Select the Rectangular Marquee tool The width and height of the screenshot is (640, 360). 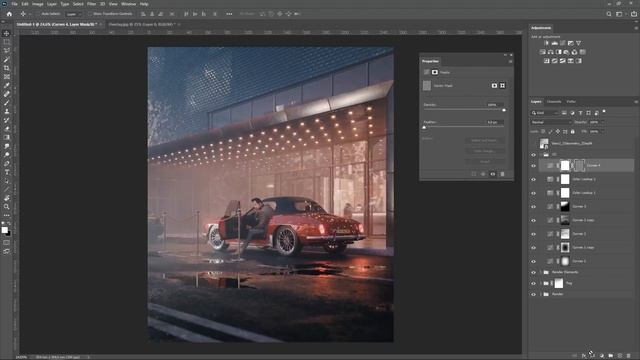coord(7,42)
